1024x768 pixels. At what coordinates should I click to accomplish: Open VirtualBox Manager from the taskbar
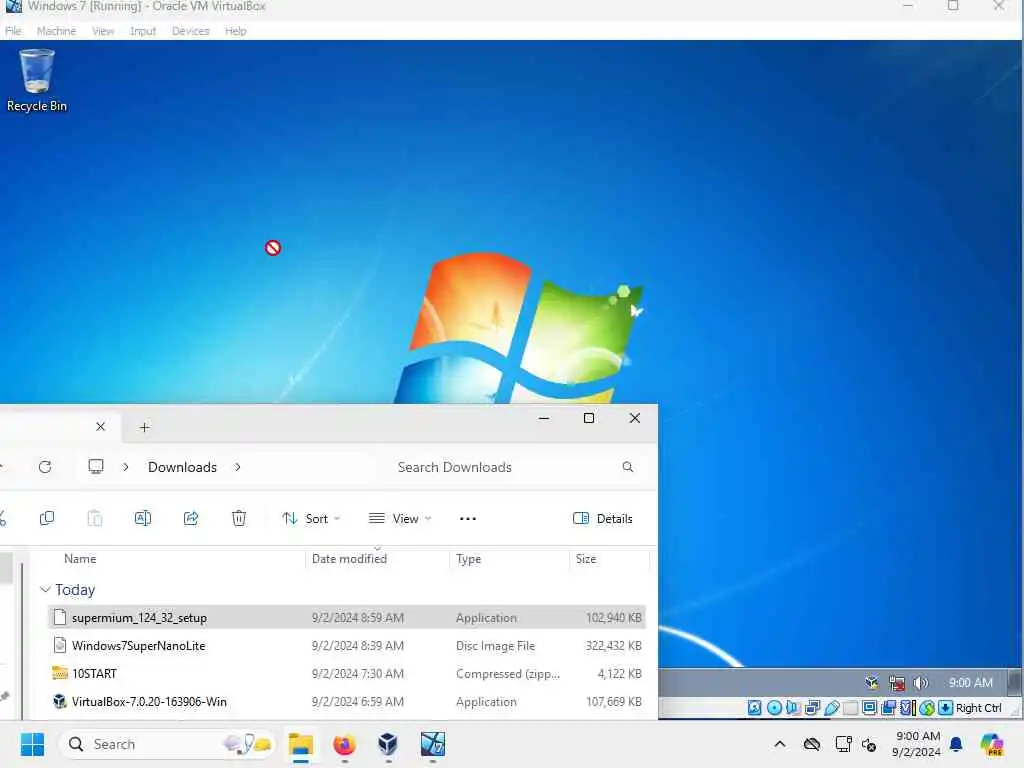pyautogui.click(x=388, y=744)
